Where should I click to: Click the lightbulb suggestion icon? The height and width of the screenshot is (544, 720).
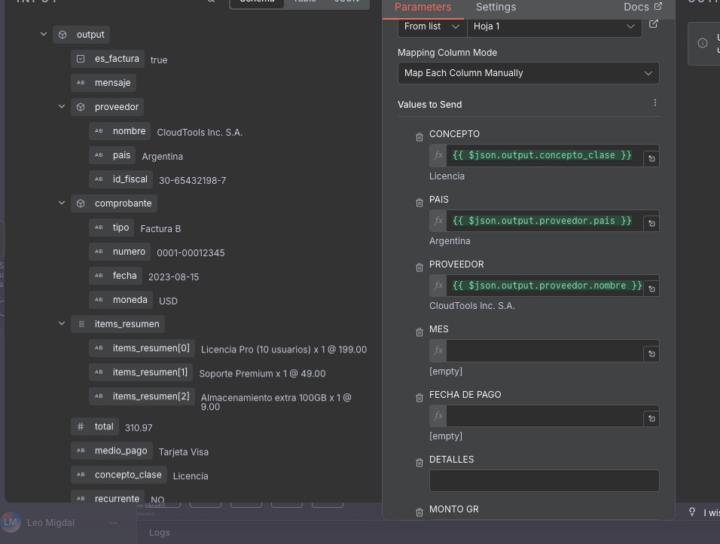click(x=692, y=512)
